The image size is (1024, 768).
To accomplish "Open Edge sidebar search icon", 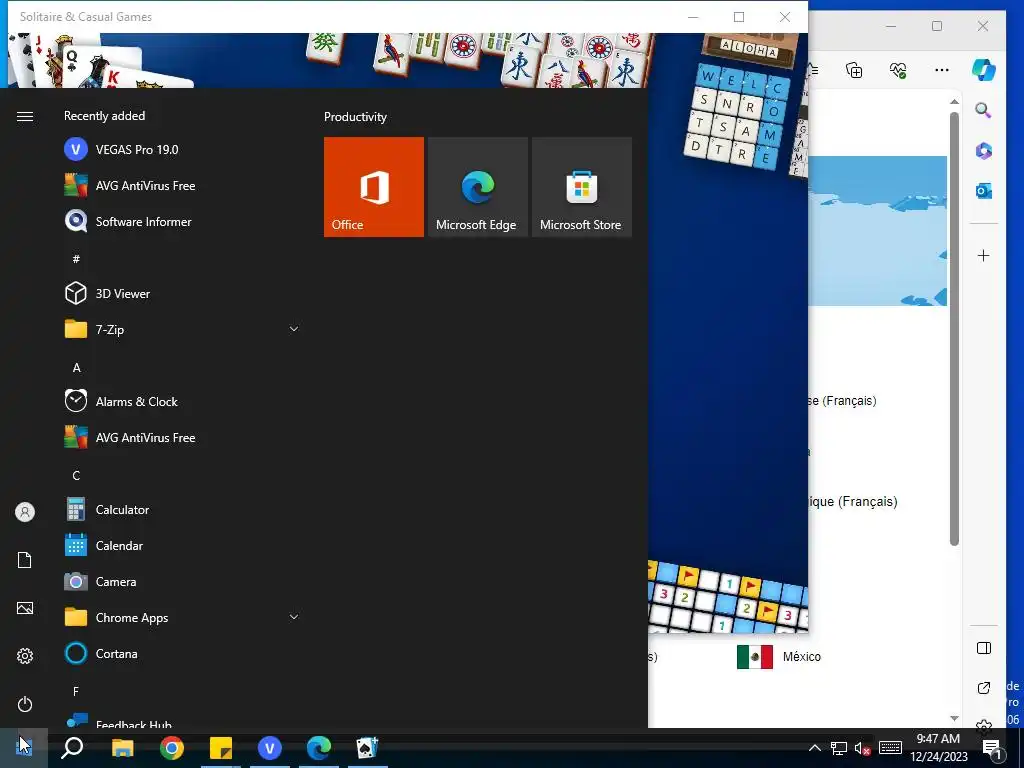I will click(984, 110).
